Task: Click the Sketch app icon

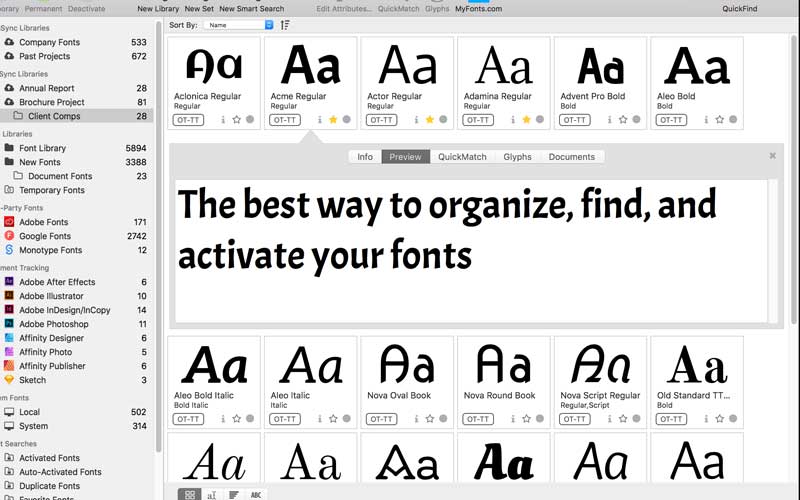Action: [x=9, y=380]
